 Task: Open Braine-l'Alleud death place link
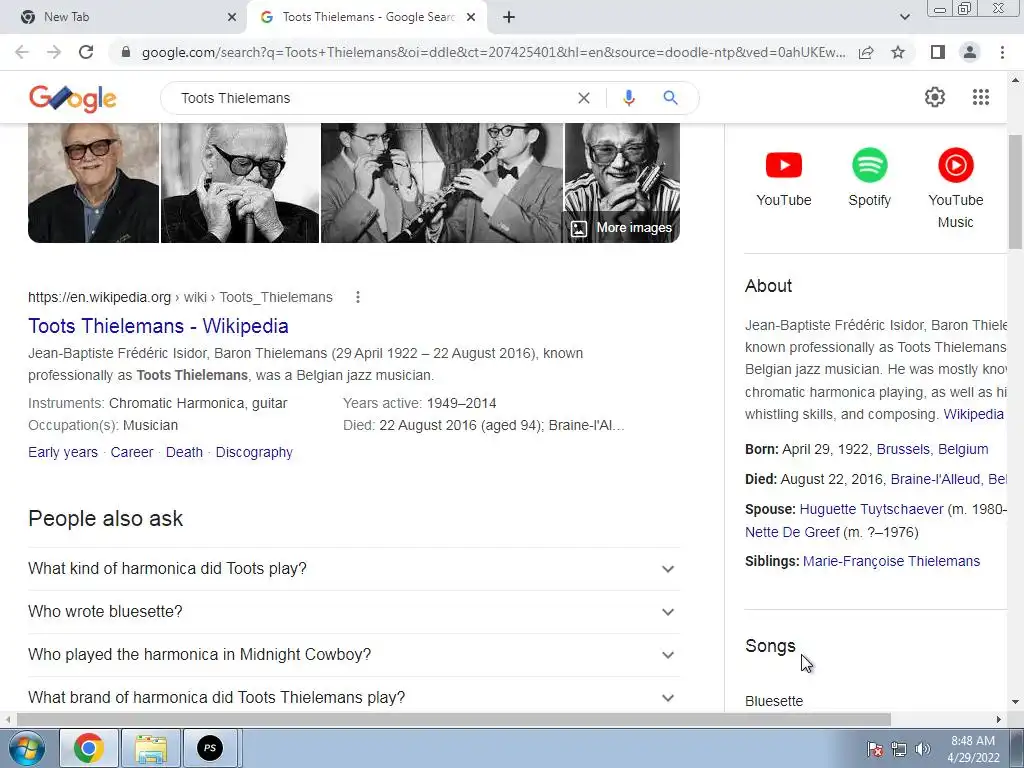(948, 479)
